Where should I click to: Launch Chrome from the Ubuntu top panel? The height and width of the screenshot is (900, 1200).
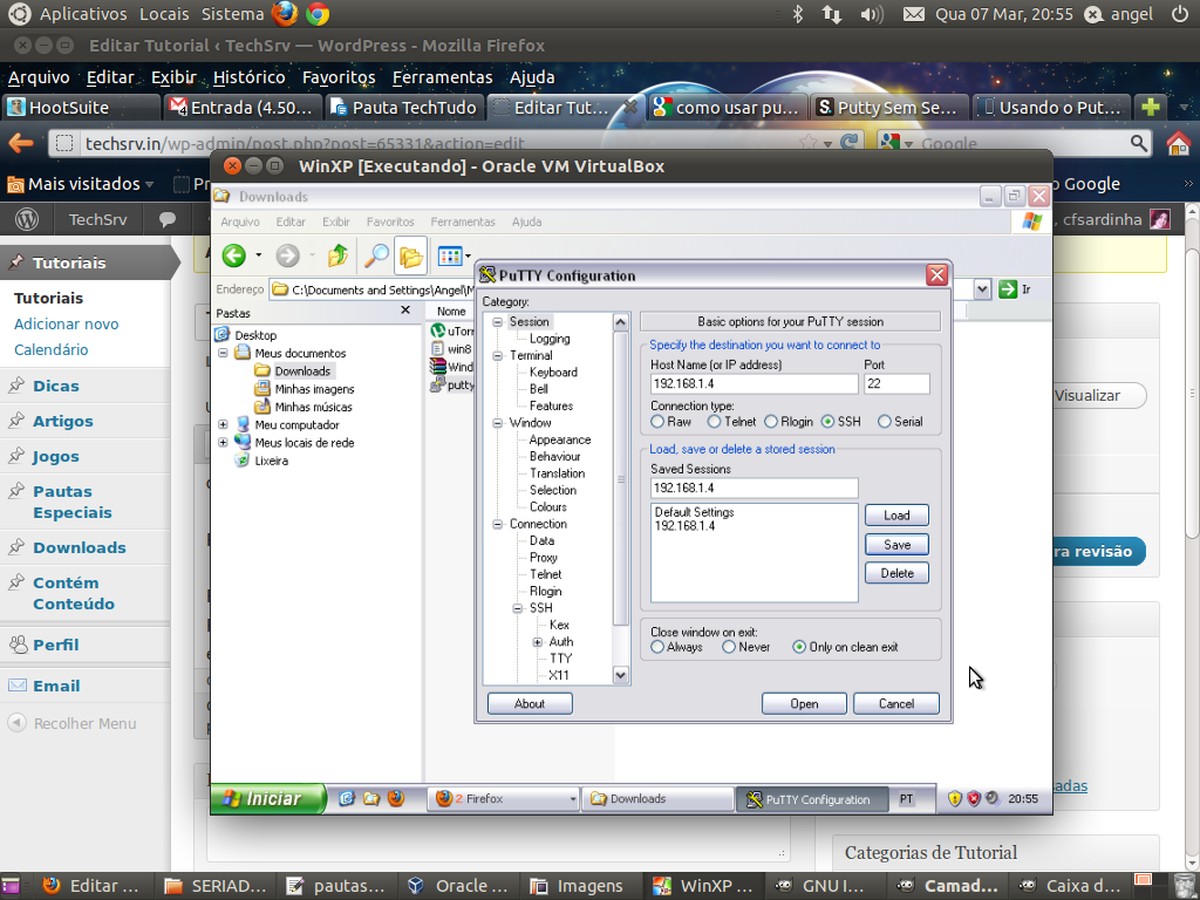pyautogui.click(x=318, y=14)
